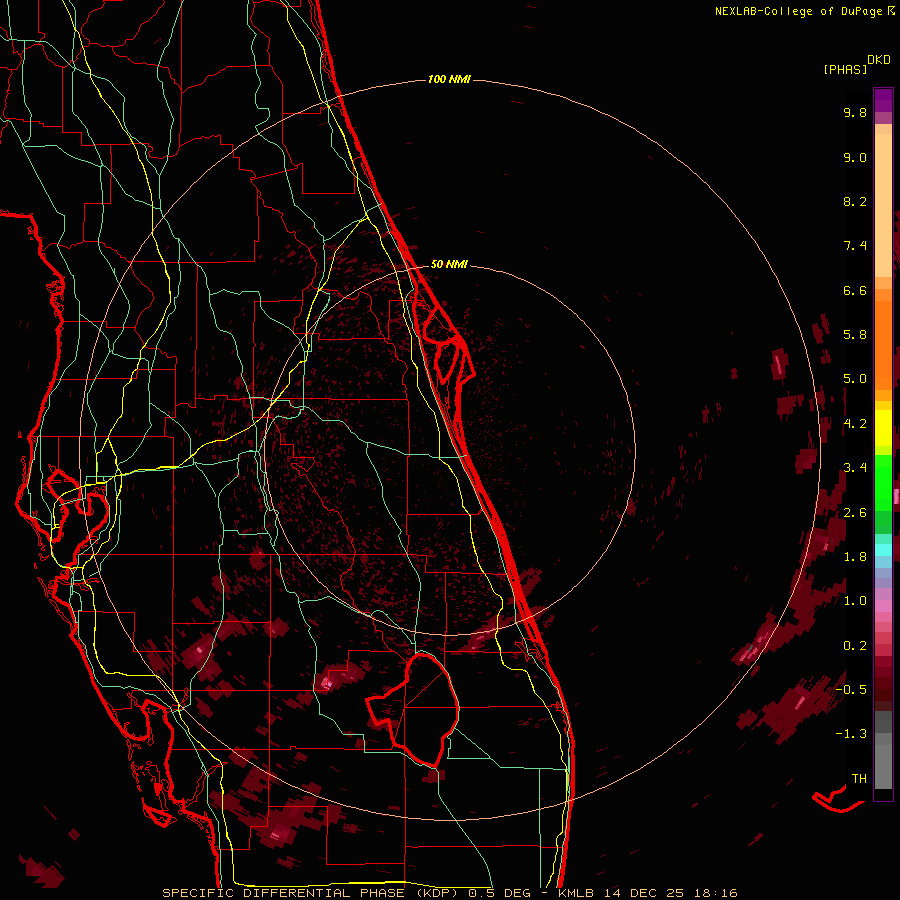Click the -1.3 legend value
Screen dimensions: 900x900
[851, 734]
